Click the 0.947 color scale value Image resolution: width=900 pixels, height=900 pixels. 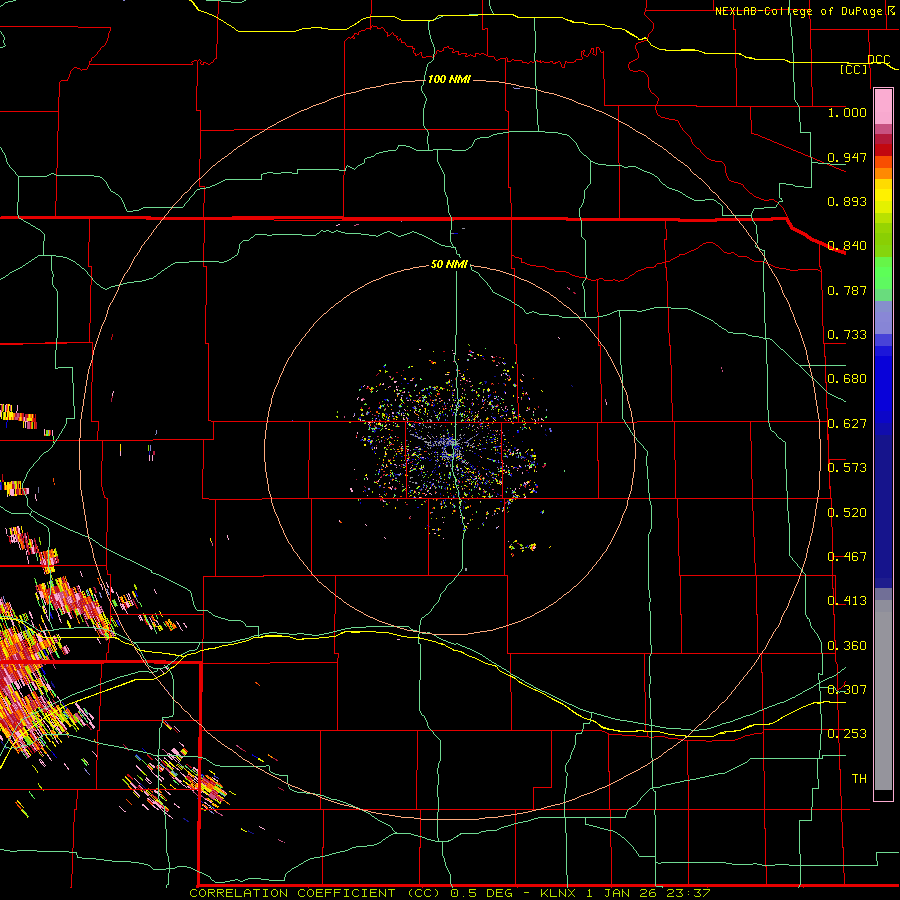tap(847, 157)
